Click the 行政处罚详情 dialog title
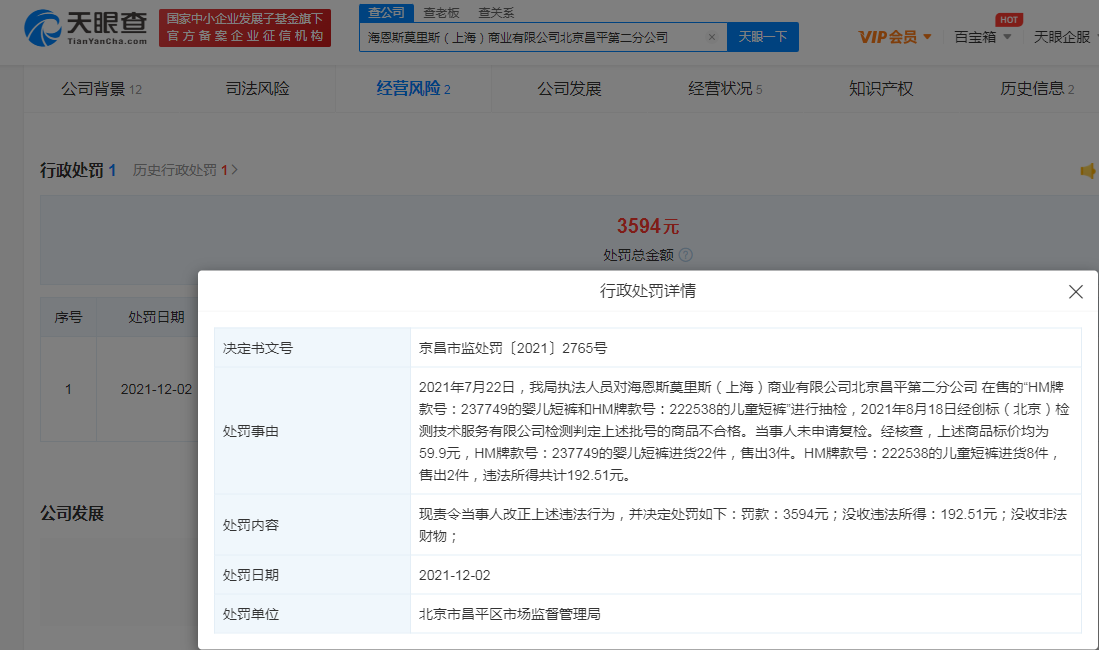1099x650 pixels. point(648,291)
